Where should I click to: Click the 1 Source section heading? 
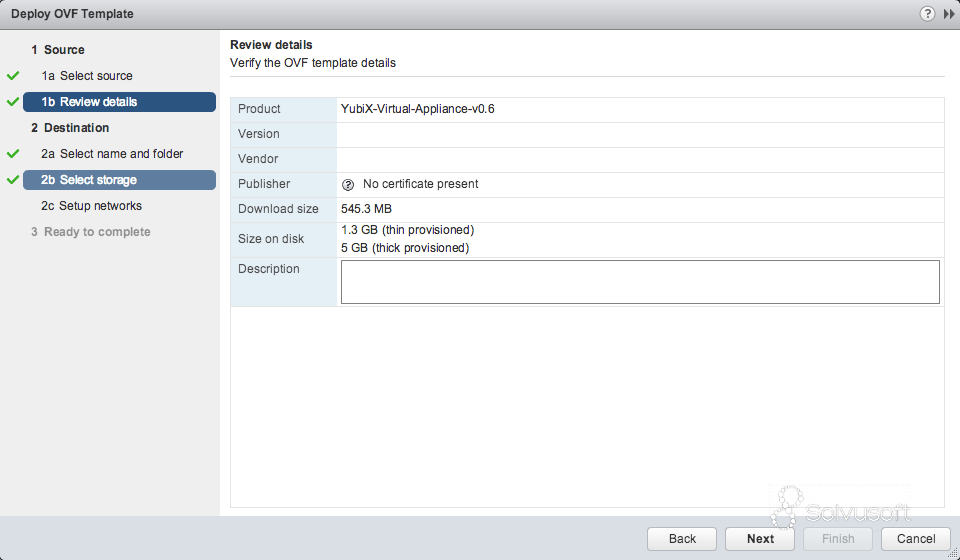click(x=58, y=50)
